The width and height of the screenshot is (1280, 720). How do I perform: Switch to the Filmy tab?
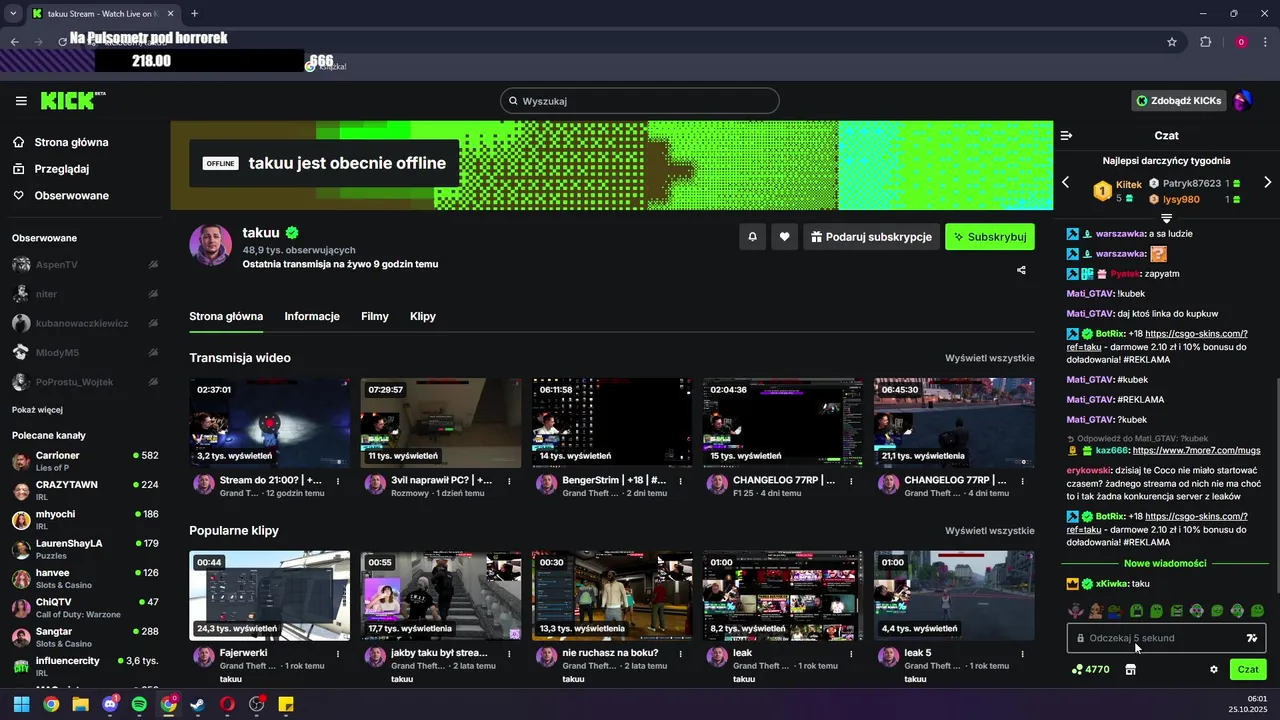click(x=375, y=316)
